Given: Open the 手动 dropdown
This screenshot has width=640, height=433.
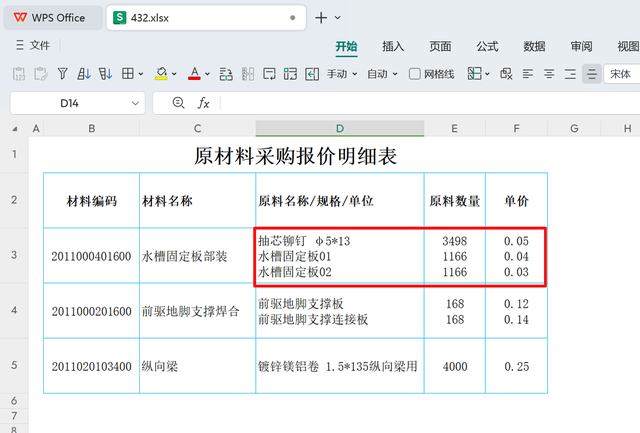Looking at the screenshot, I should 342,74.
